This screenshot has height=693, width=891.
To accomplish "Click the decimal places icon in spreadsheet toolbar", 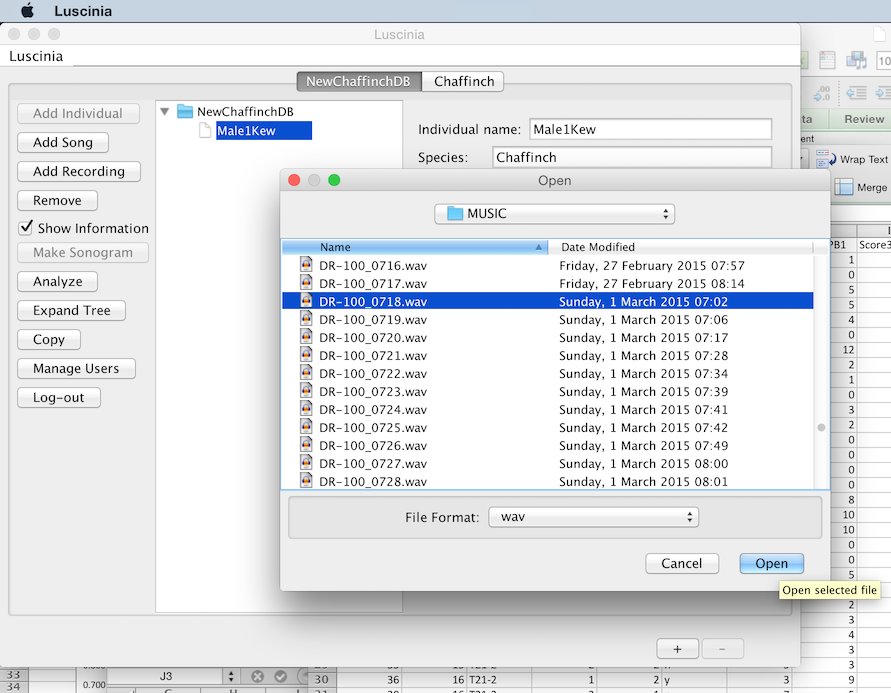I will point(822,93).
